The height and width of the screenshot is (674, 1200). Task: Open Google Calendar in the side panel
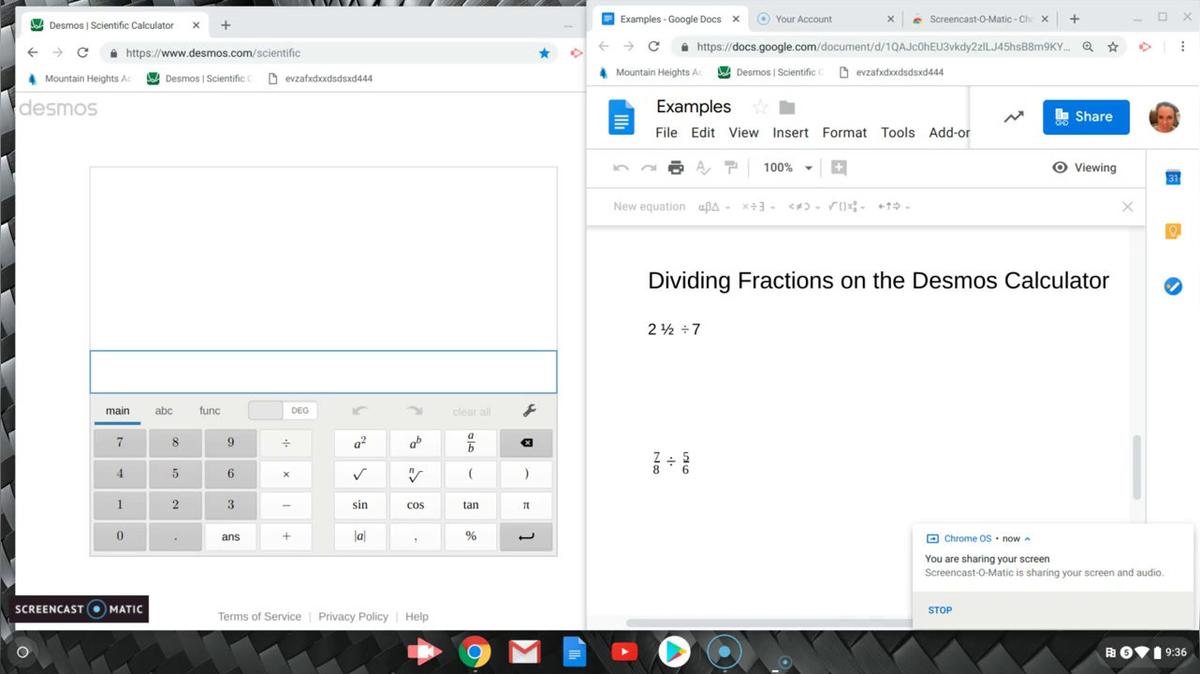[x=1173, y=177]
